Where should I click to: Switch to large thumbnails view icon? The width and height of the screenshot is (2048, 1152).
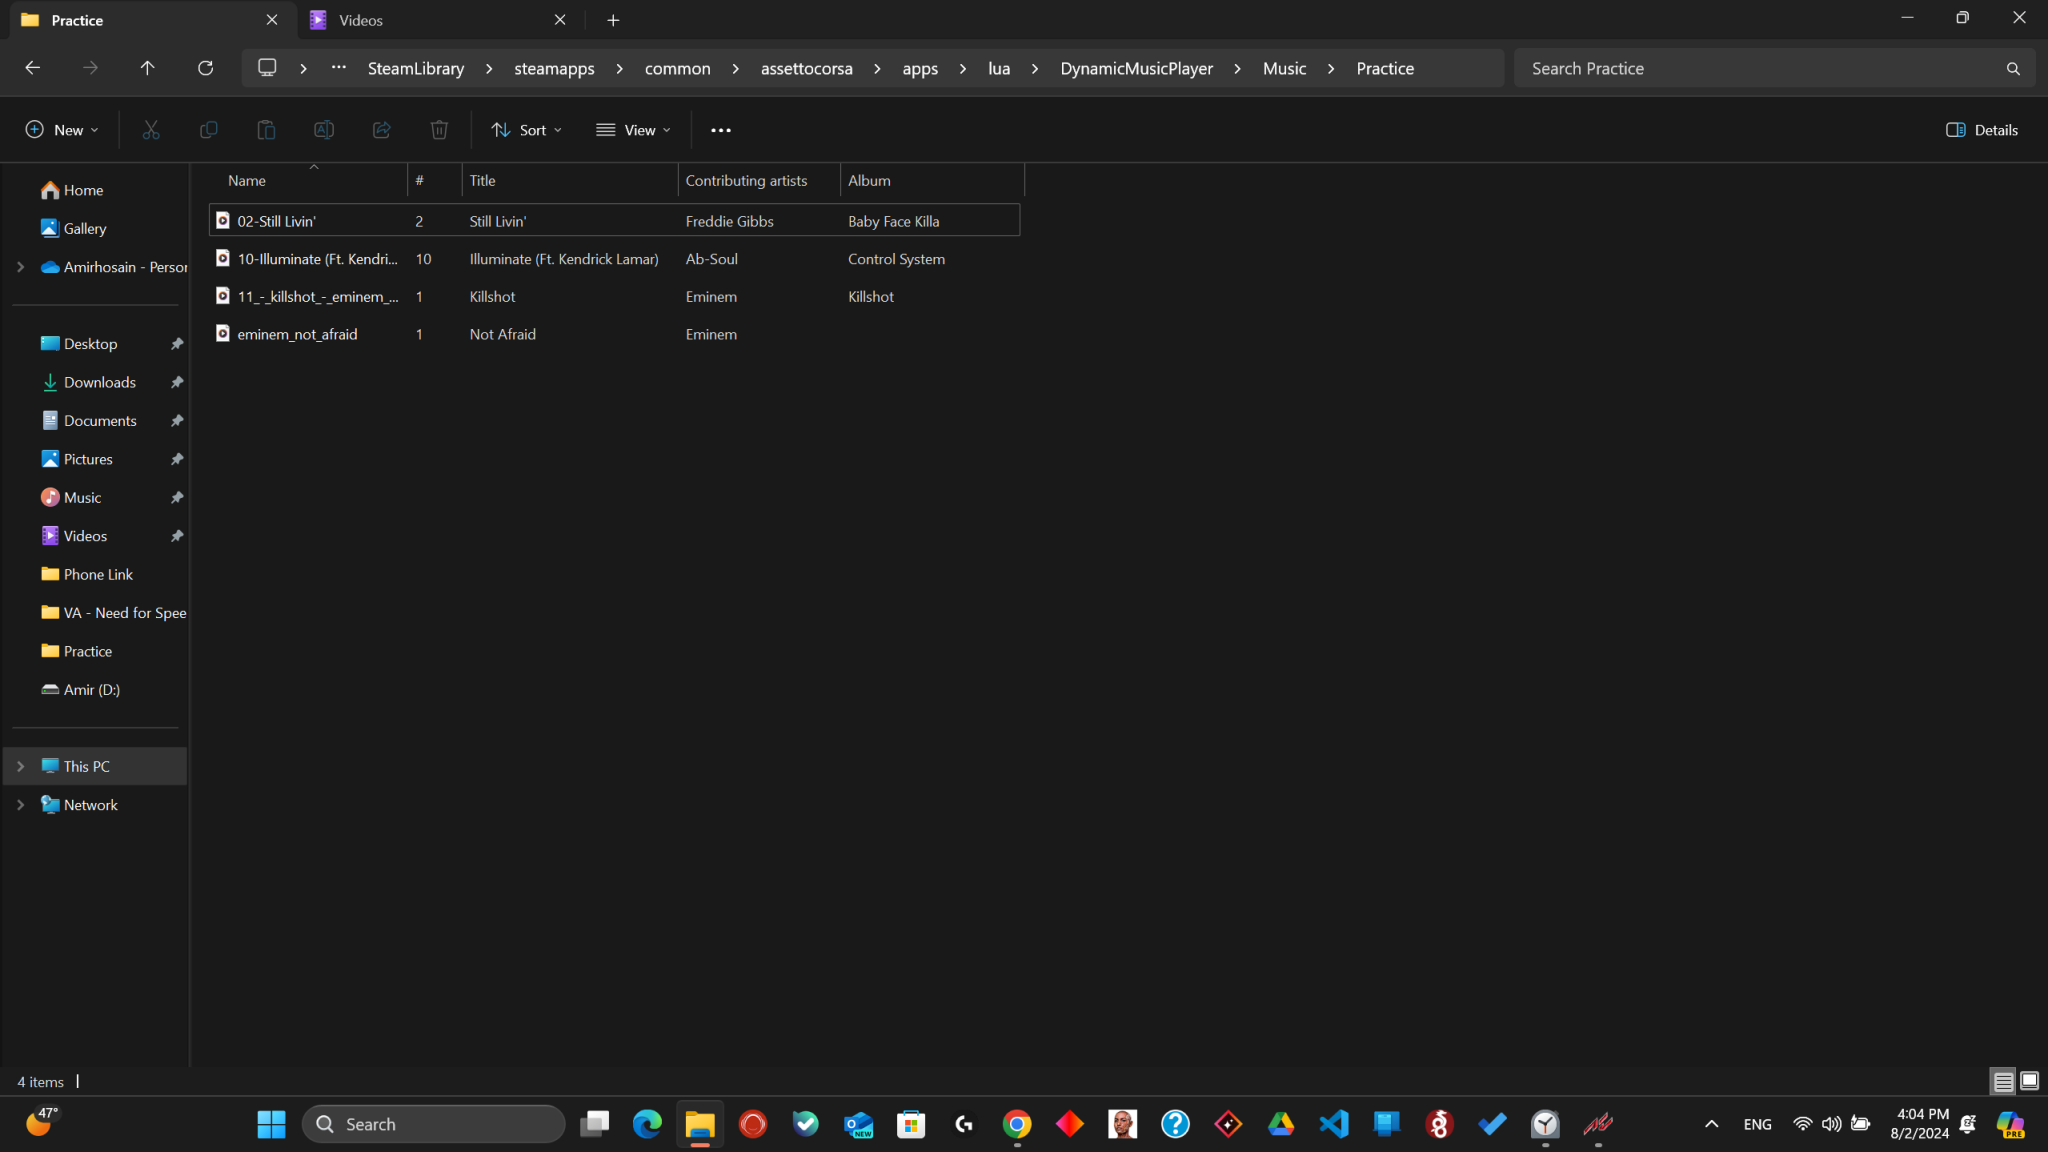(x=2029, y=1081)
